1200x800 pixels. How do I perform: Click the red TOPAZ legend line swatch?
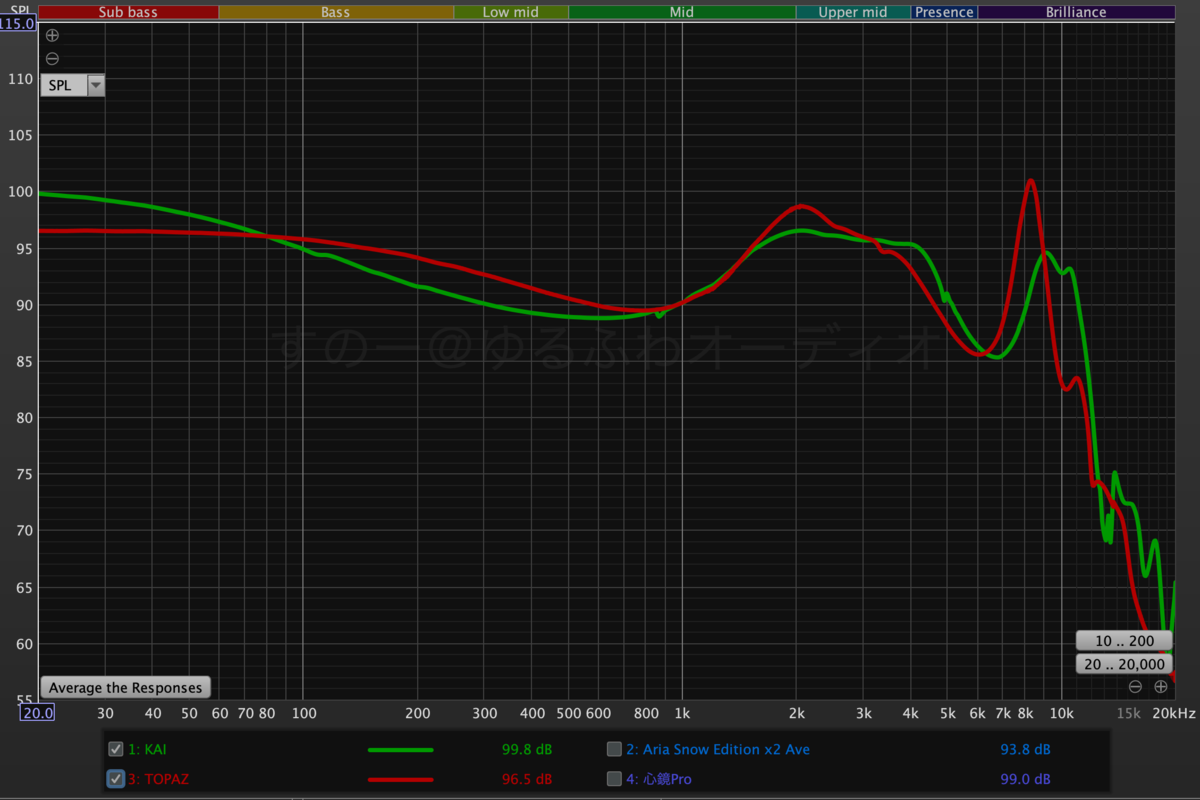tap(401, 779)
